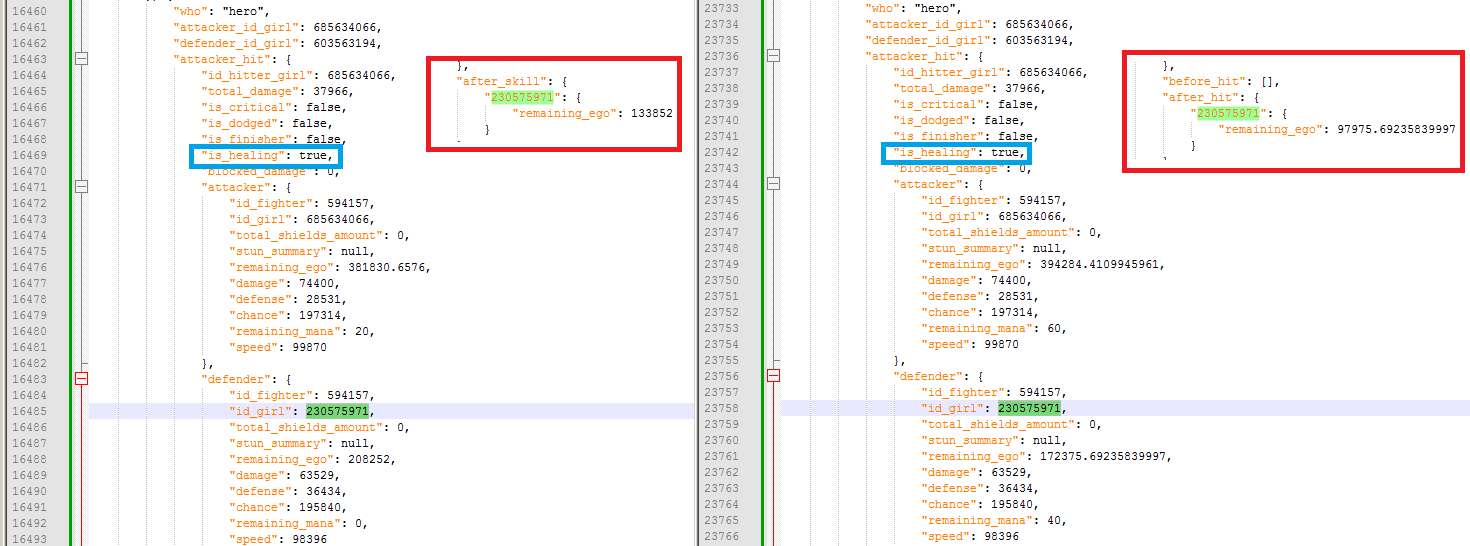This screenshot has width=1470, height=546.
Task: Click the remaining_ego value 133852
Action: (651, 113)
